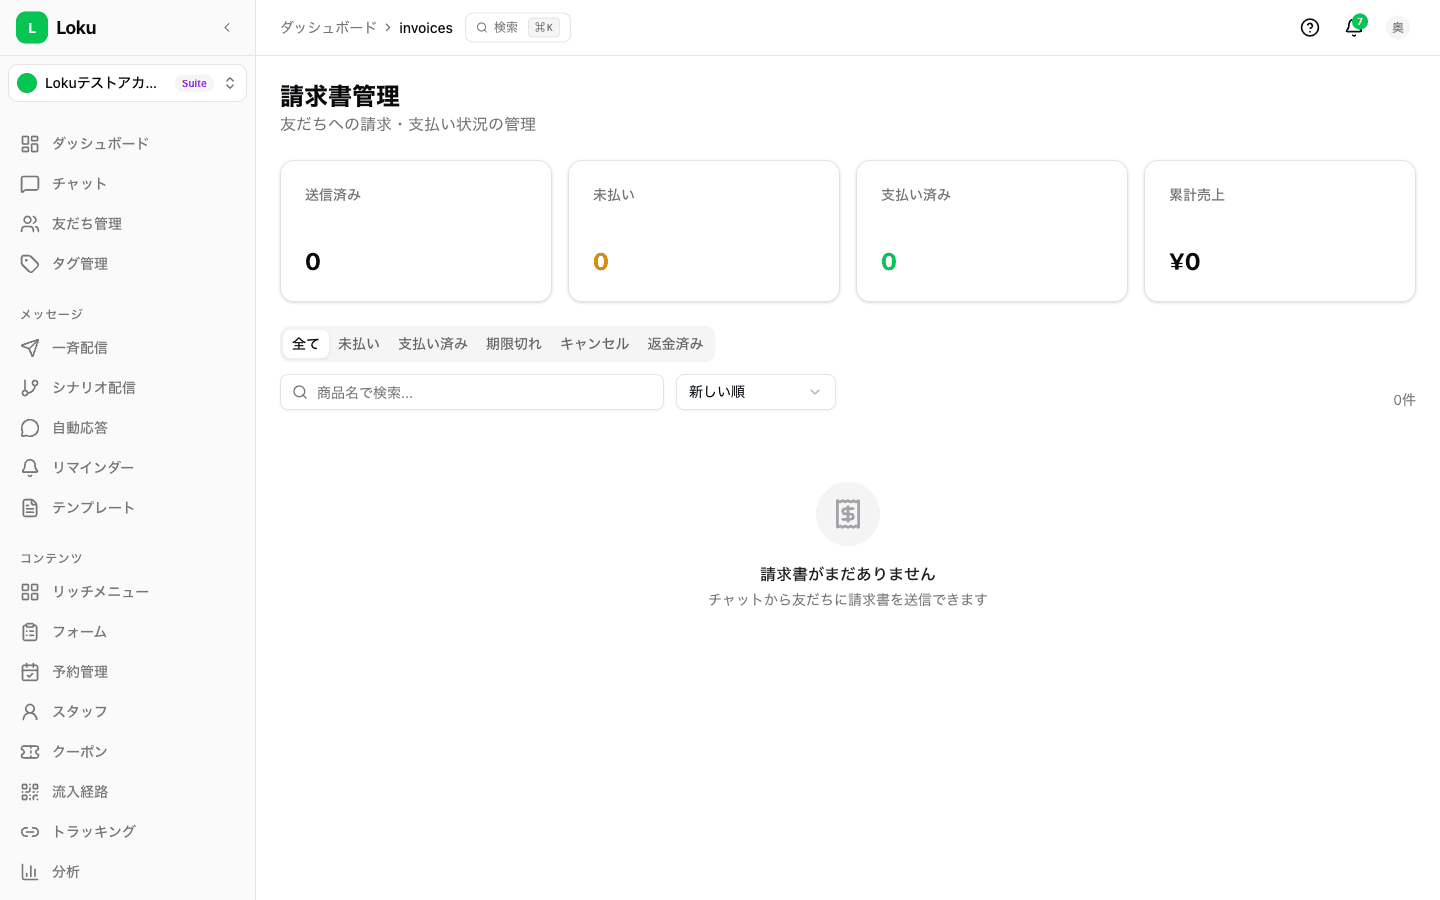This screenshot has height=900, width=1440.
Task: Click the ダッシュボード grid icon in sidebar
Action: coord(30,144)
